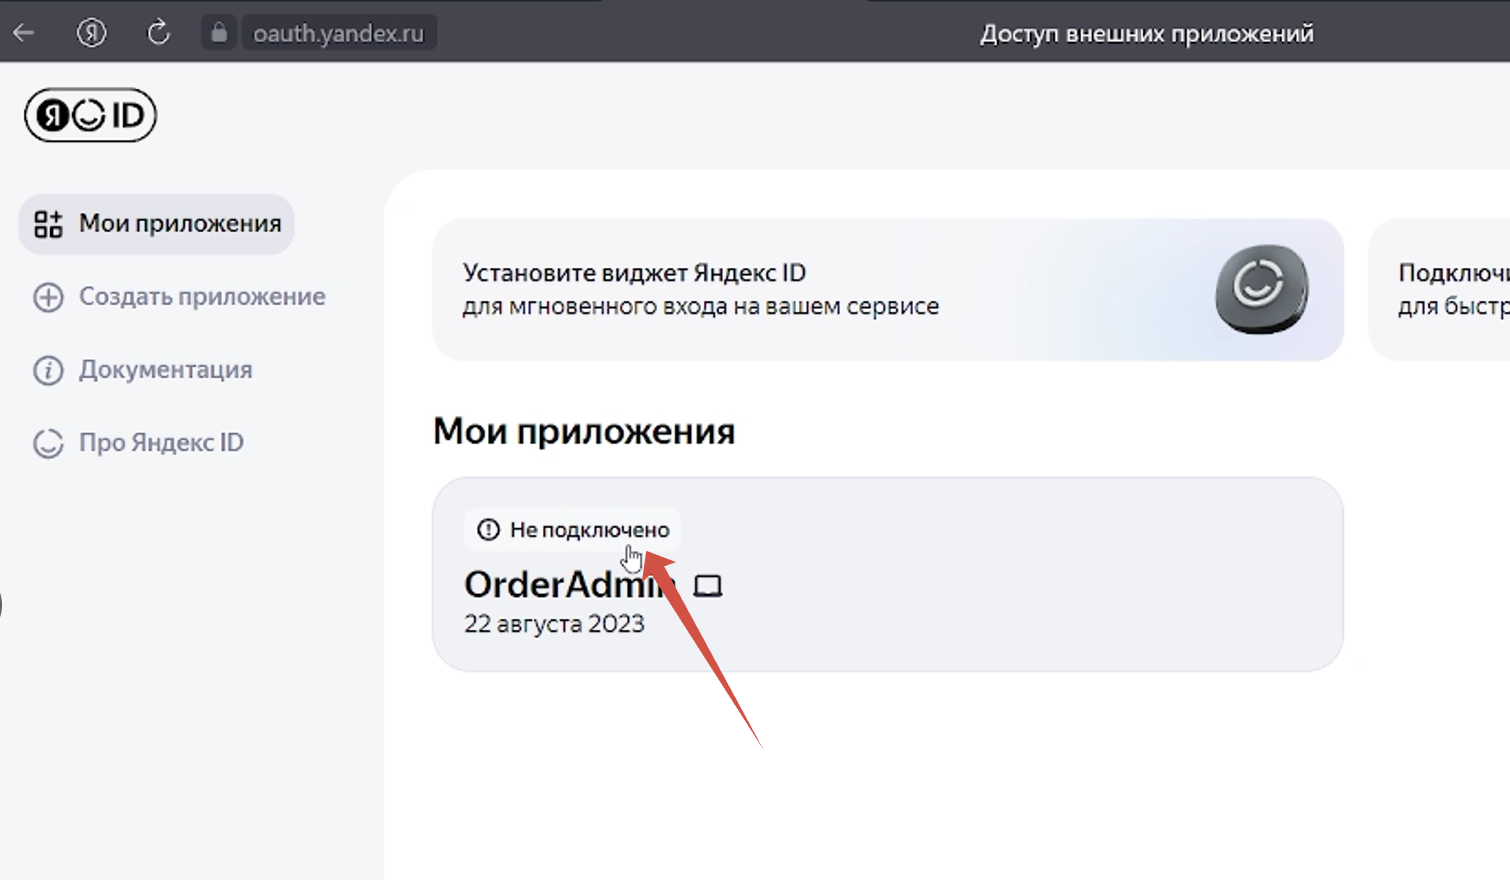Reload the page with refresh icon
Image resolution: width=1510 pixels, height=880 pixels.
(158, 33)
